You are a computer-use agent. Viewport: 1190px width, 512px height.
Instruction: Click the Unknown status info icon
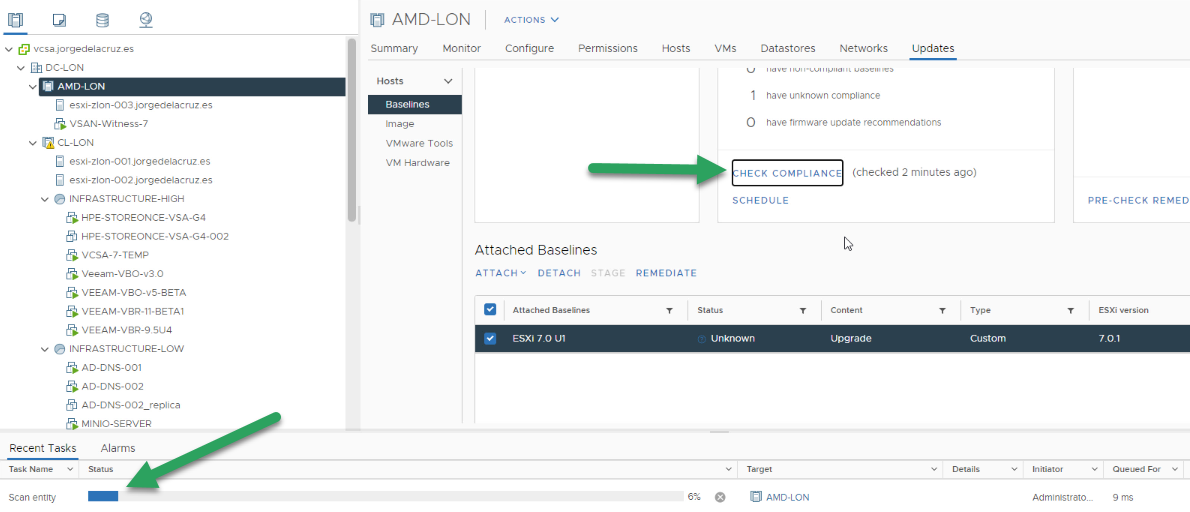701,339
